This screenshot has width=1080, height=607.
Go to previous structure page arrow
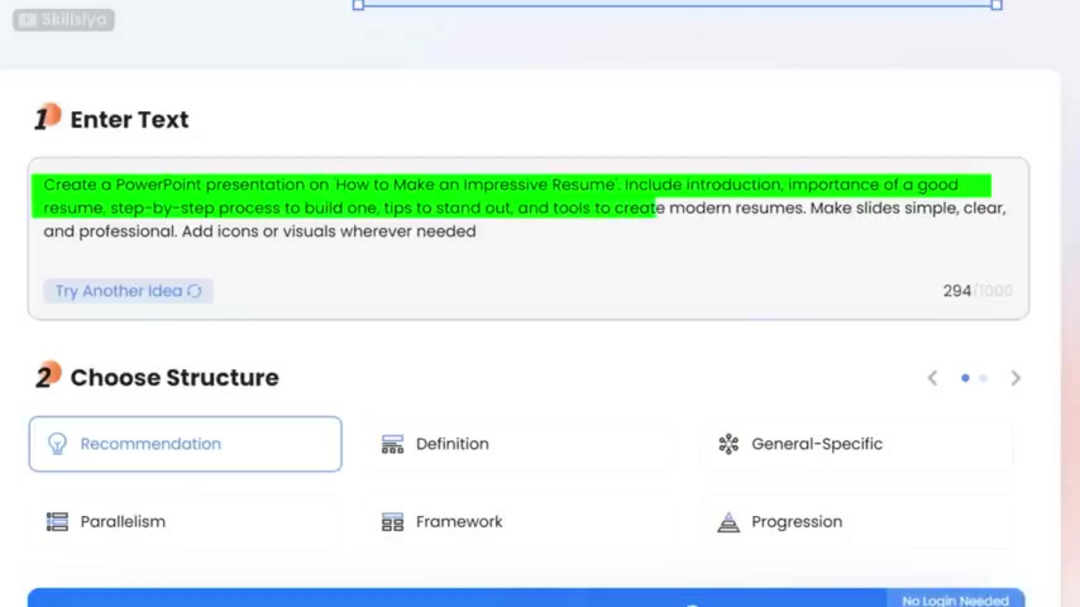[932, 378]
